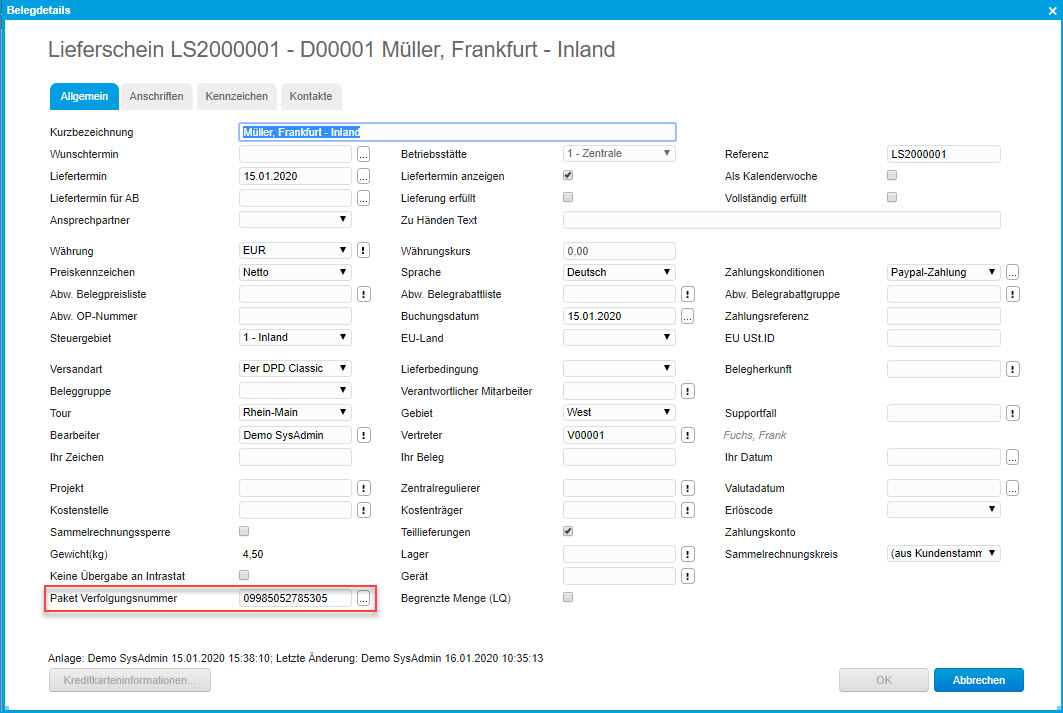Viewport: 1063px width, 713px height.
Task: Expand the Preiskennzeichen dropdown showing Netto
Action: 295,272
